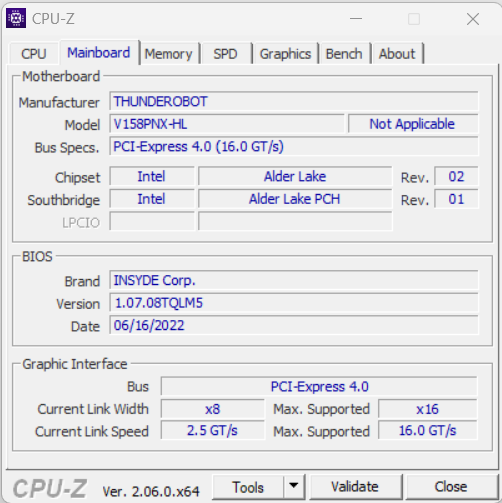
Task: Click the Graphic Interface Bus PCI-Express 4.0 field
Action: click(319, 387)
